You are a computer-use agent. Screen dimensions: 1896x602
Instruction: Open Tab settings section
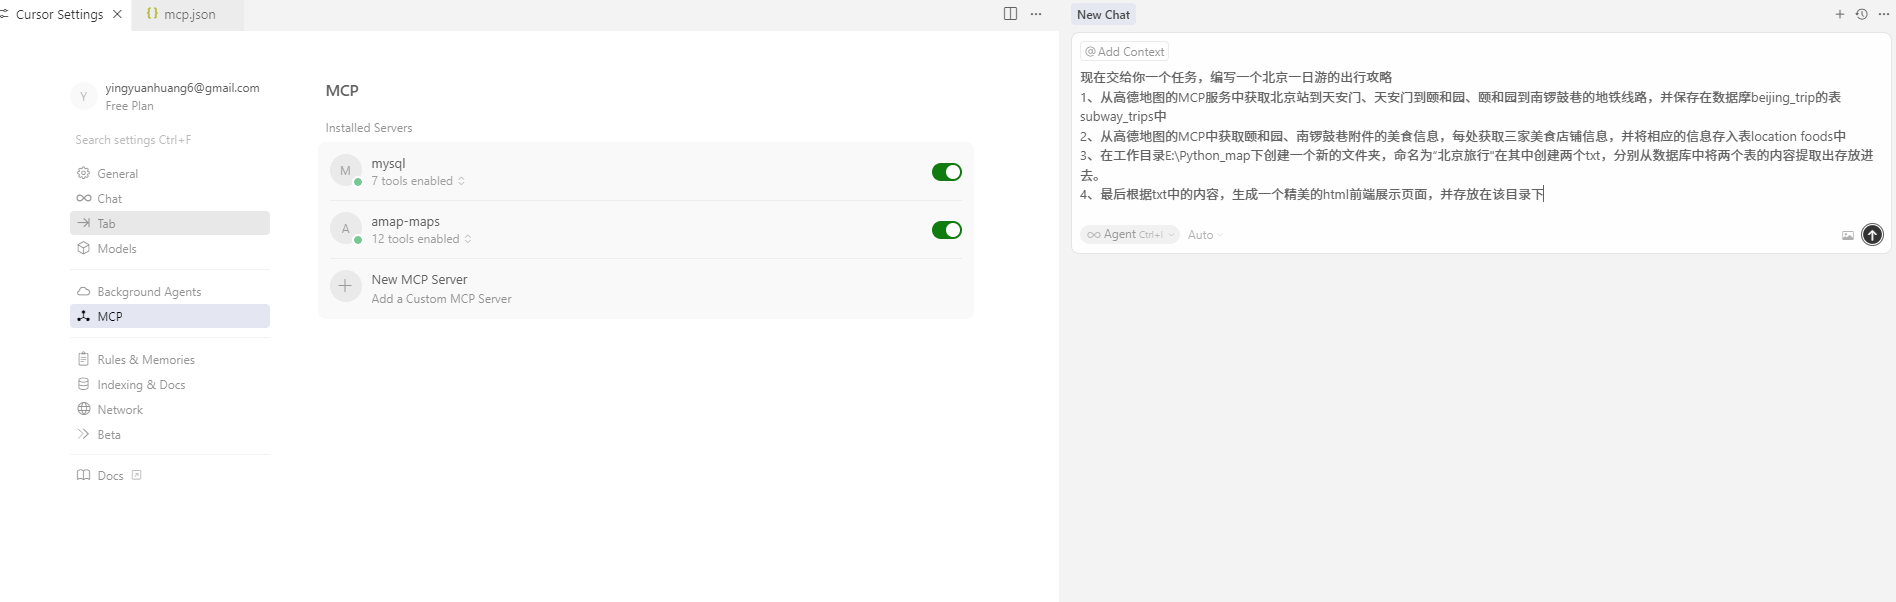(170, 223)
